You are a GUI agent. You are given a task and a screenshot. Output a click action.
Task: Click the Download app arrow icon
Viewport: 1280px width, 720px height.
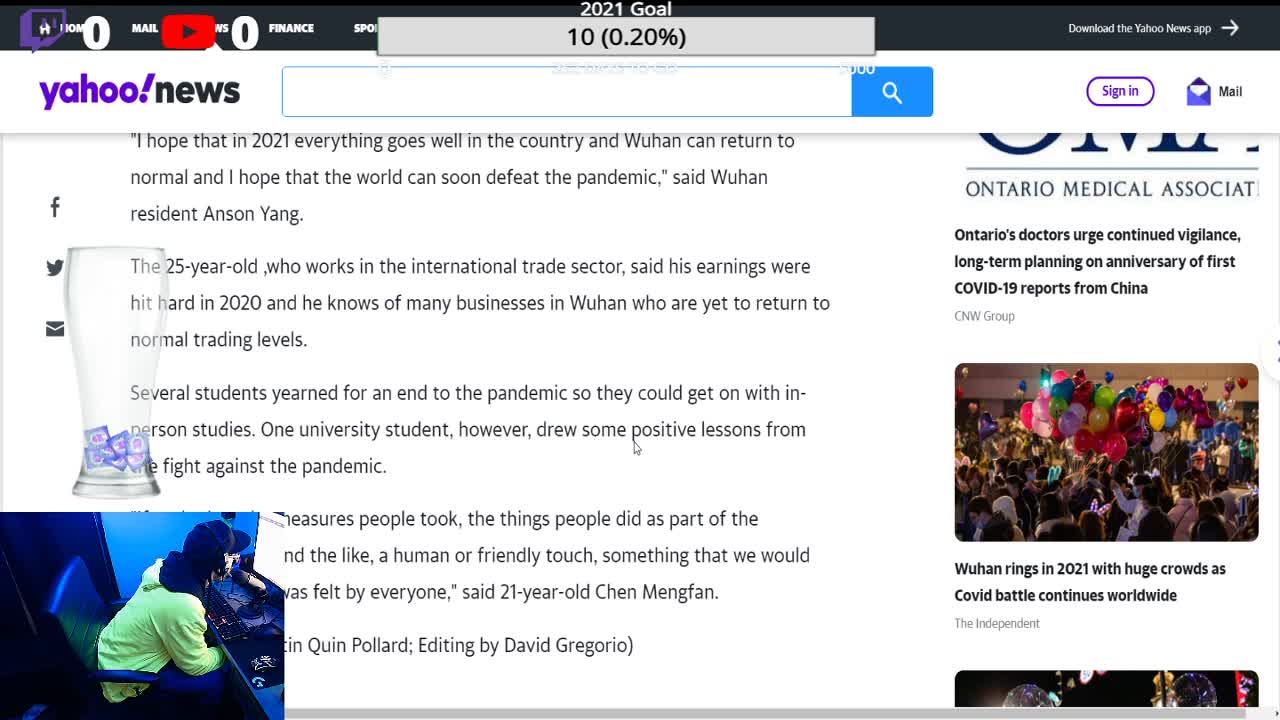tap(1230, 28)
